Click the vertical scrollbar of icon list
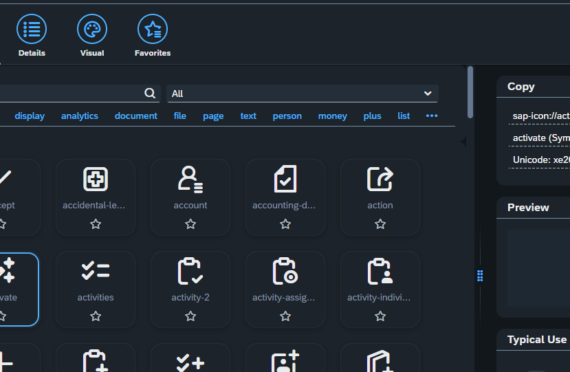The width and height of the screenshot is (570, 372). tap(470, 92)
